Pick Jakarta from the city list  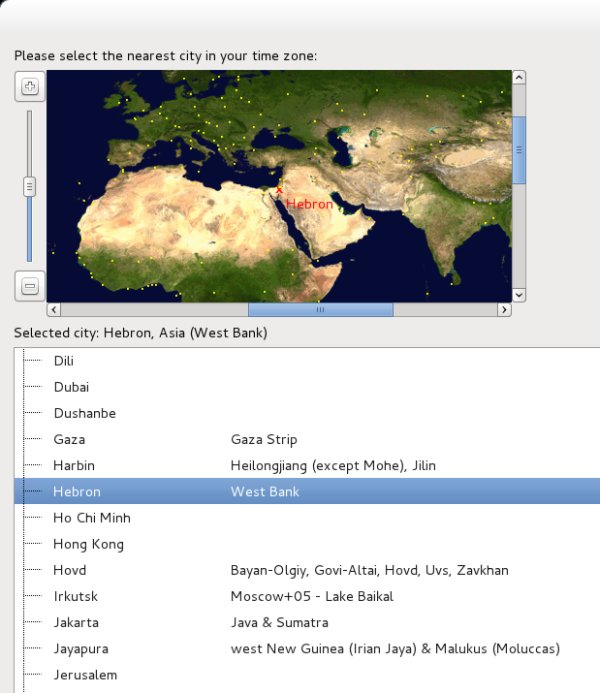coord(76,622)
